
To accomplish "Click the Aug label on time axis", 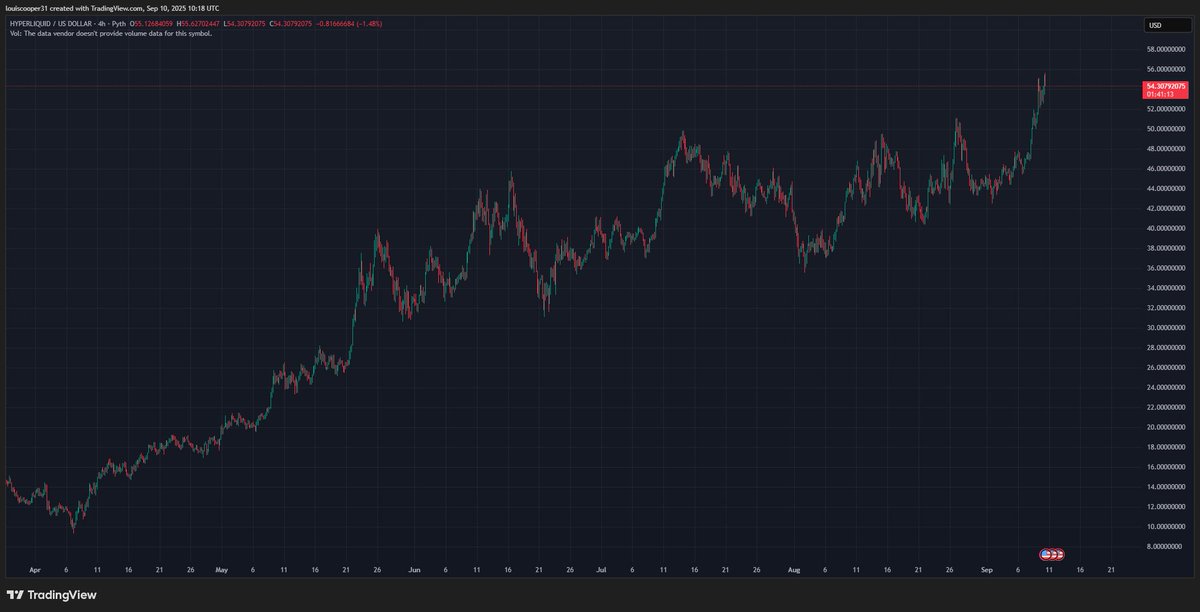I will [794, 570].
